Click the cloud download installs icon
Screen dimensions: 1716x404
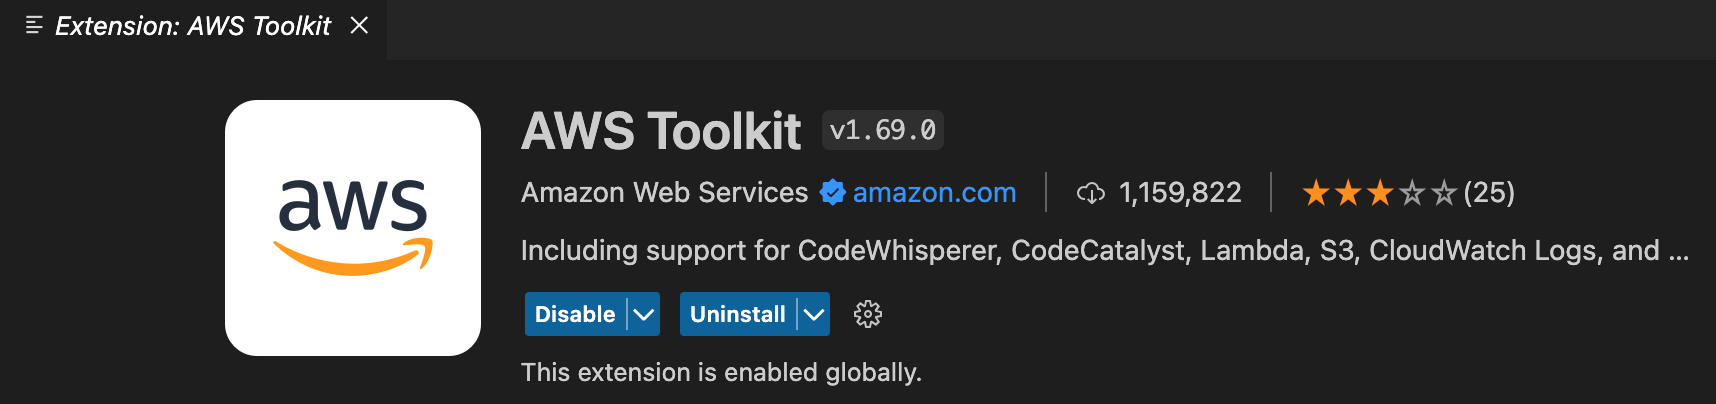[1091, 193]
